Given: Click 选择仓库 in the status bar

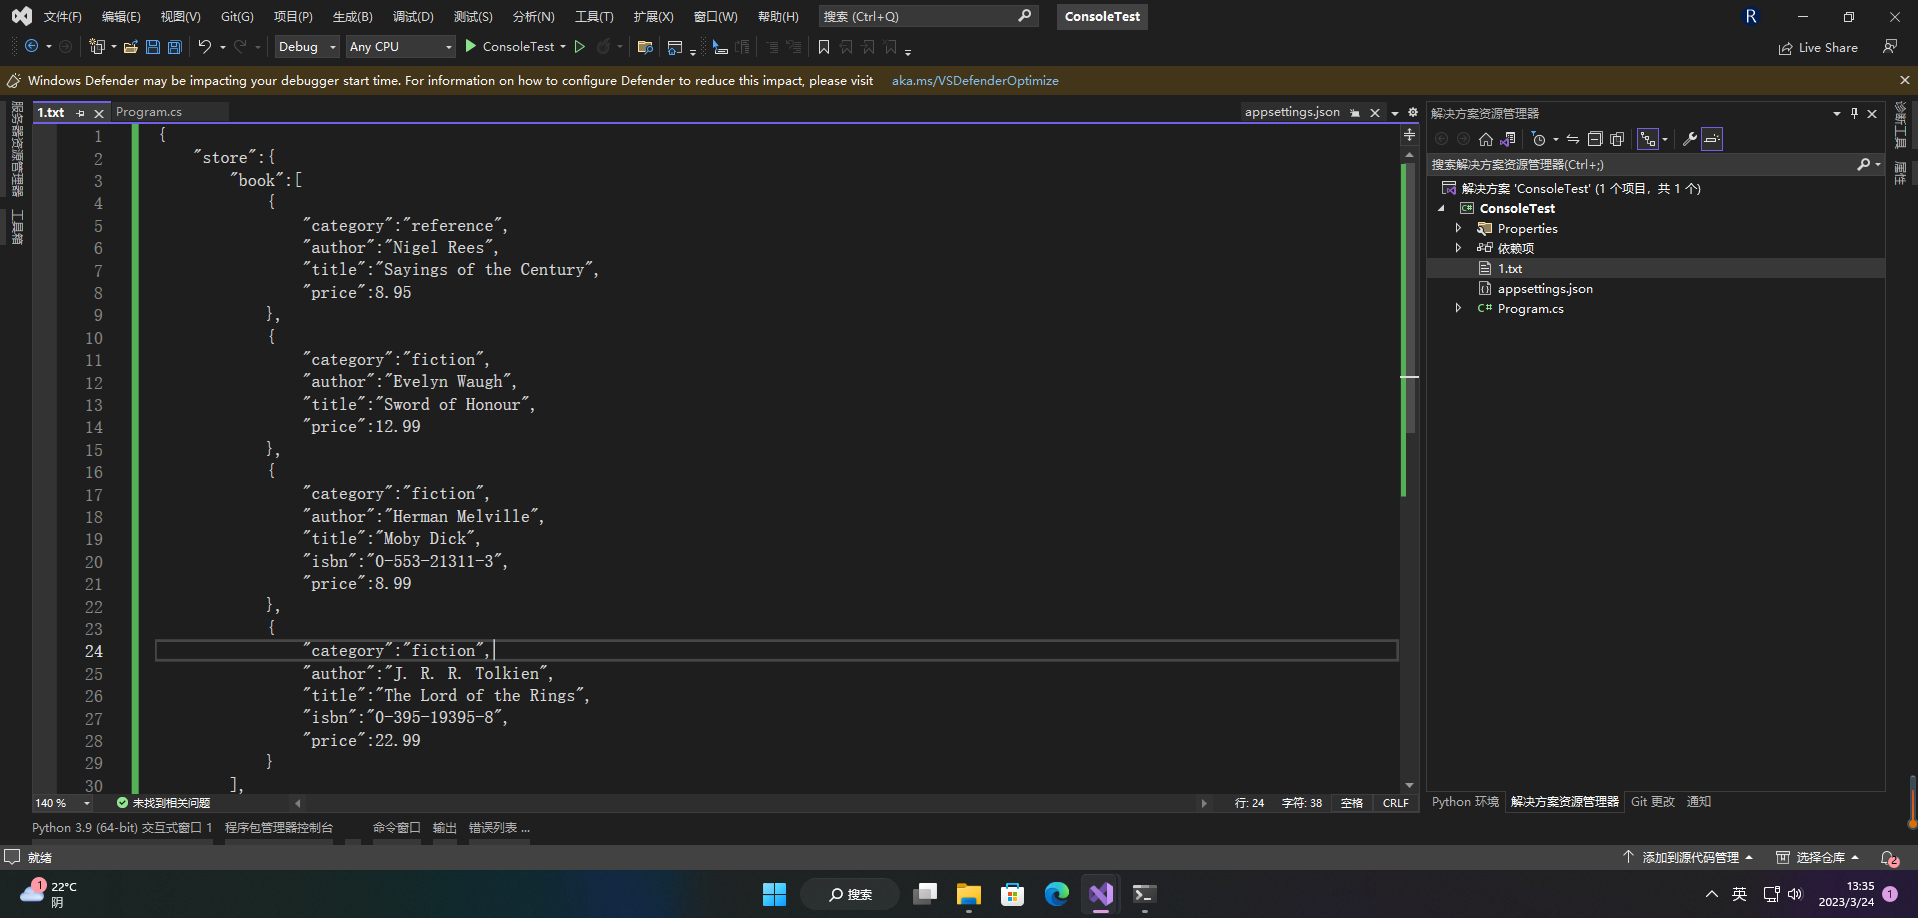Looking at the screenshot, I should (x=1818, y=858).
